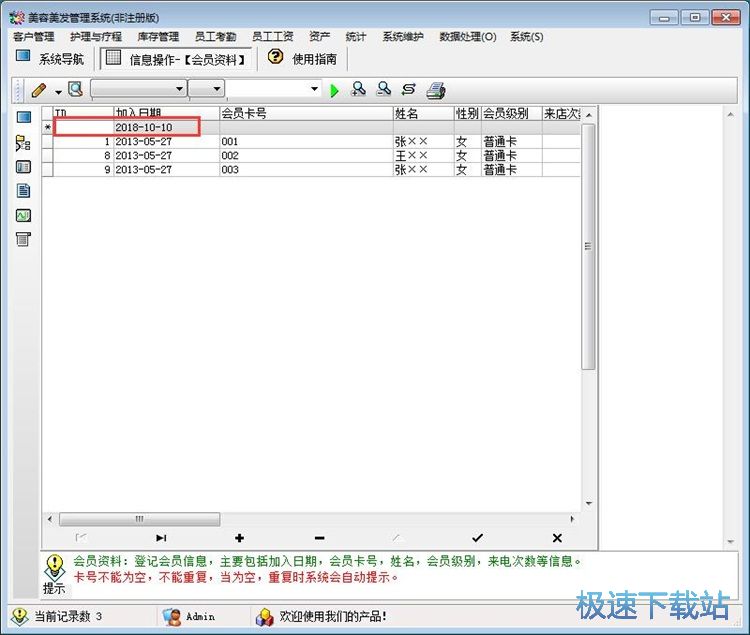The height and width of the screenshot is (635, 750).
Task: Select card number 003 cell
Action: (306, 169)
